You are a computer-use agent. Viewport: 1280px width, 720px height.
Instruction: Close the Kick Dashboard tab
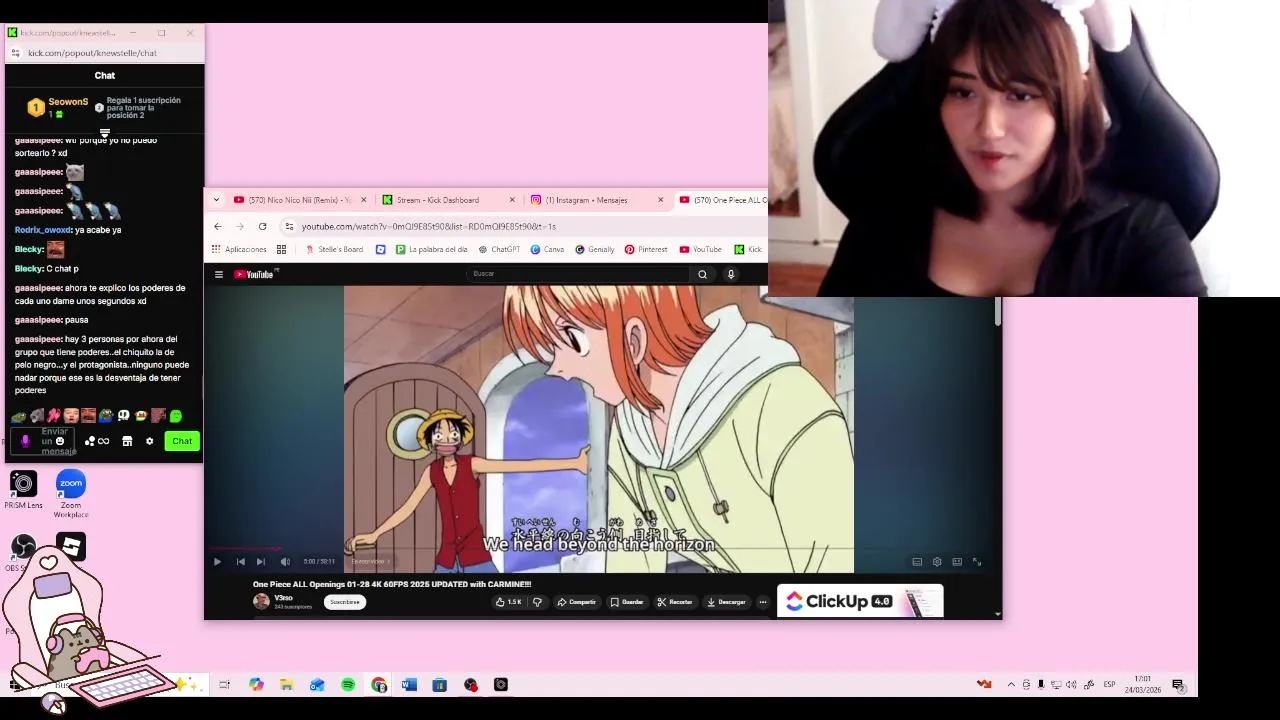(512, 200)
